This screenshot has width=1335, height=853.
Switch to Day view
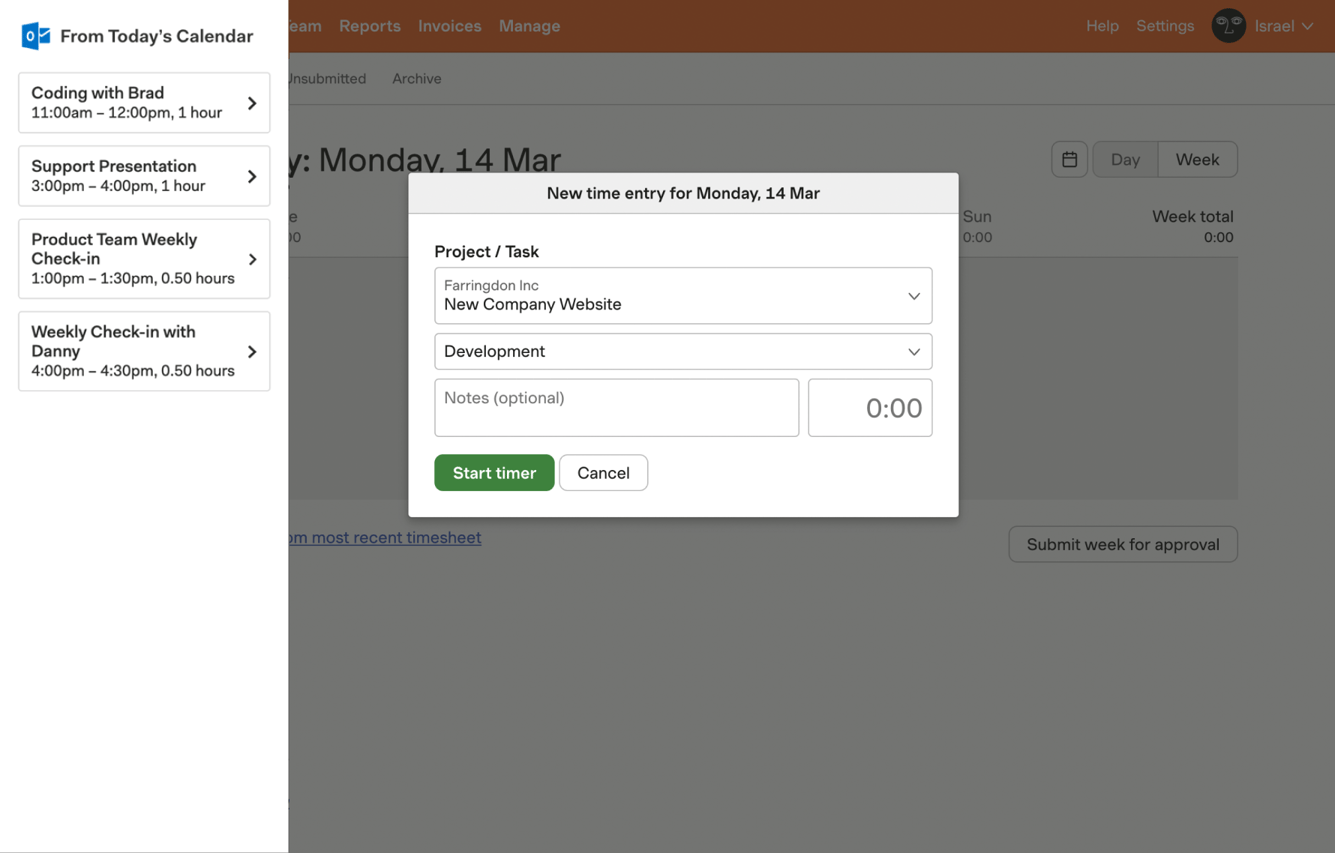(x=1124, y=159)
